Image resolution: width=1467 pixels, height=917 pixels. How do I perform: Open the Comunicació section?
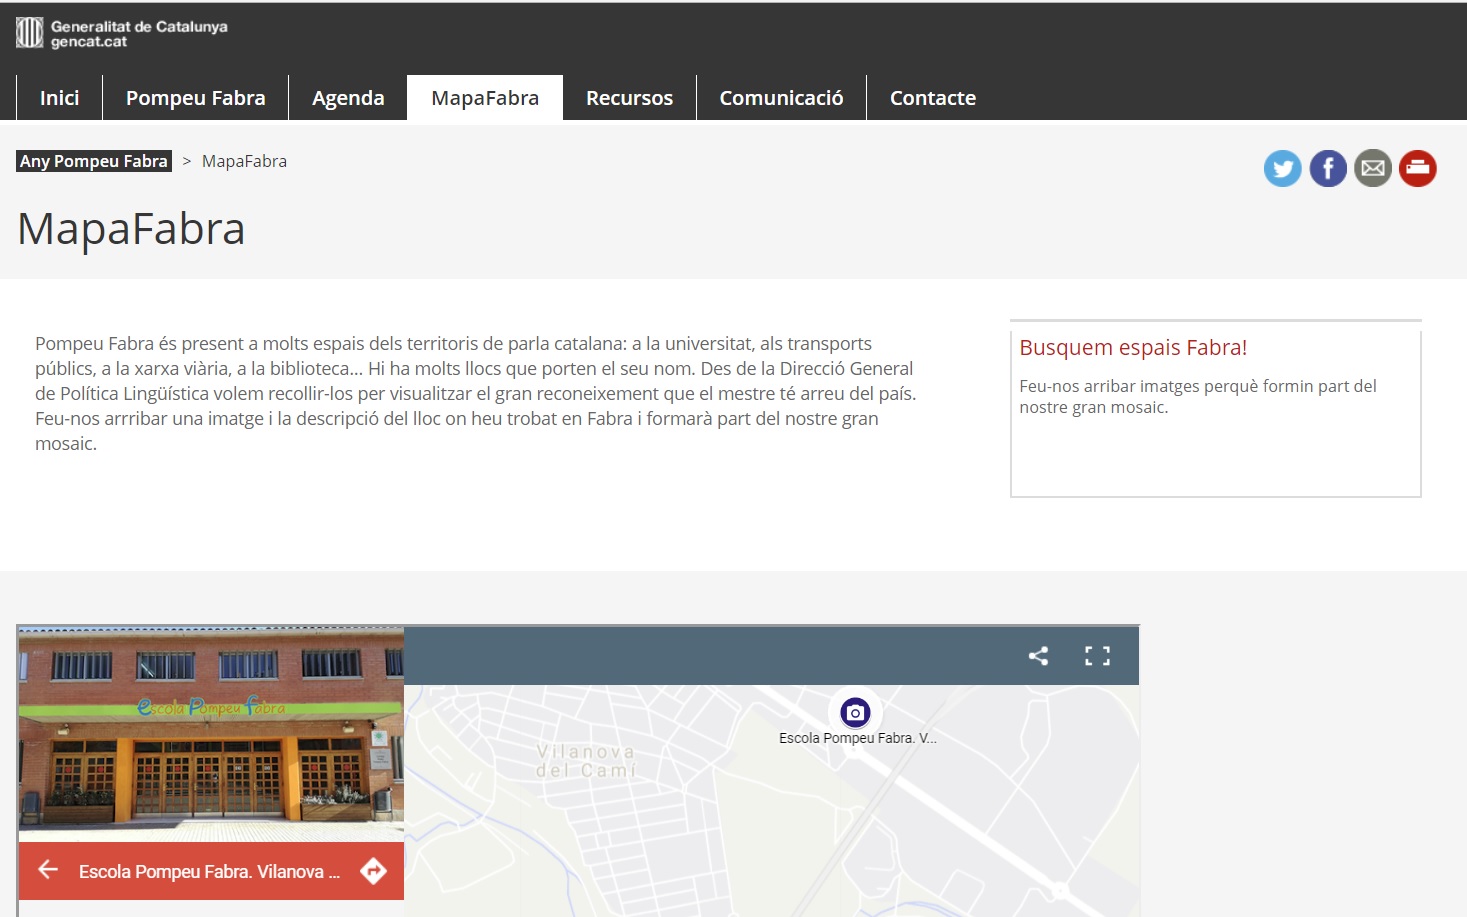pyautogui.click(x=781, y=98)
